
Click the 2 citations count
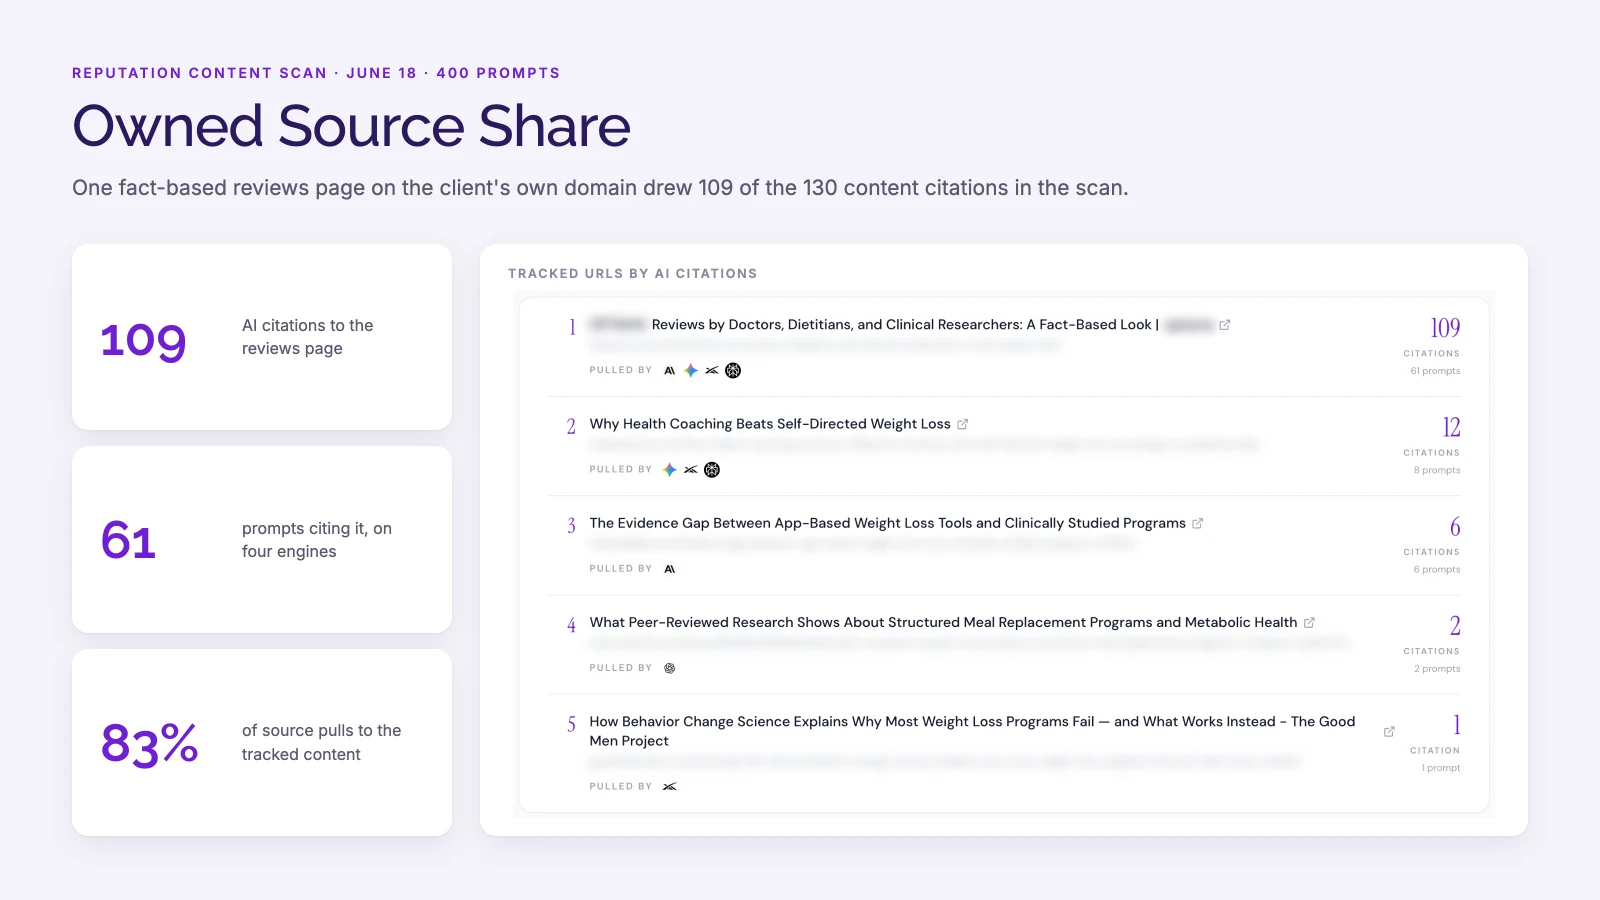pos(1455,625)
